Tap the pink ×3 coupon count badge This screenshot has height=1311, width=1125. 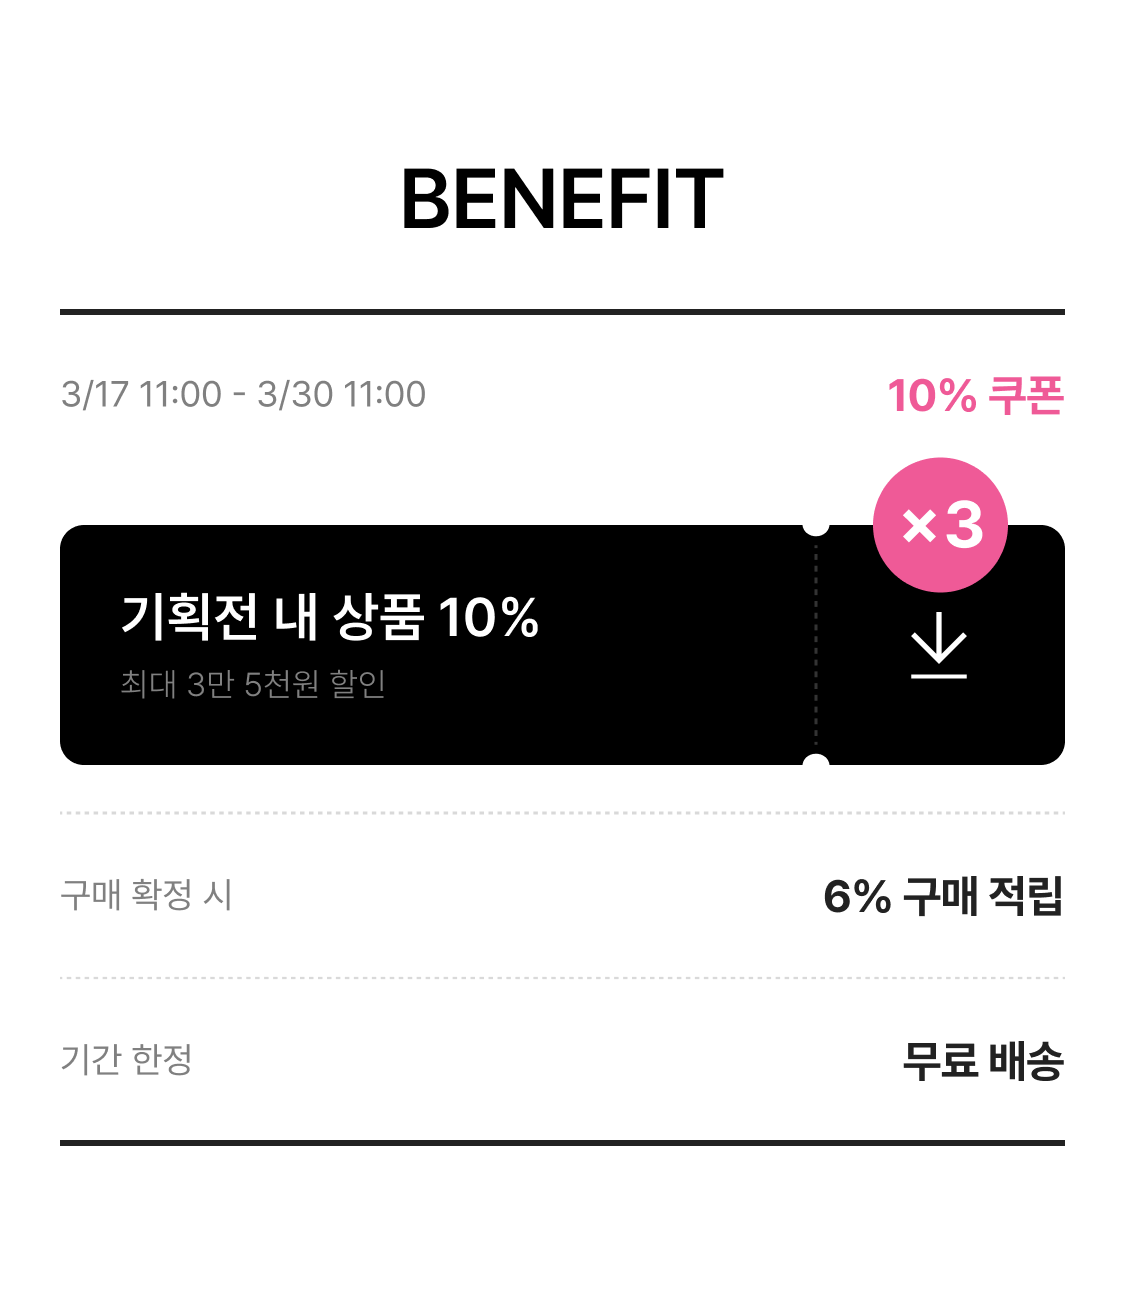[940, 524]
